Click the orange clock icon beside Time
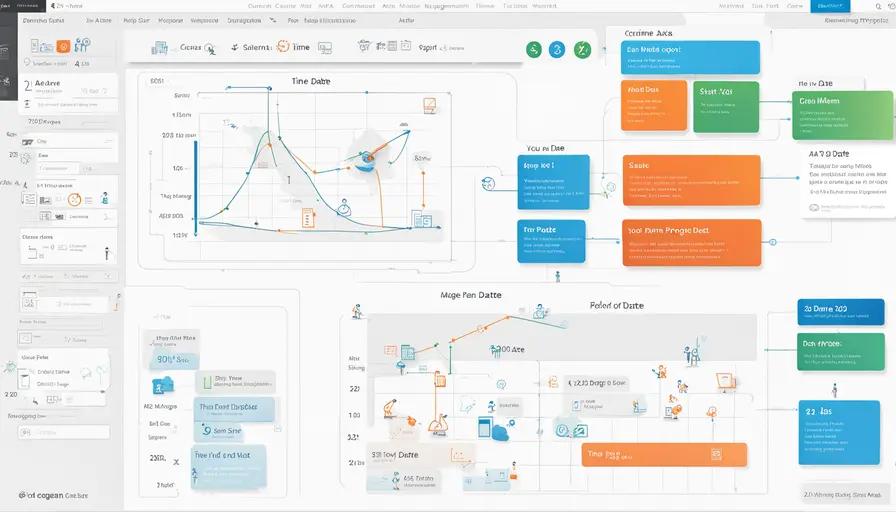Viewport: 896px width, 512px height. coord(283,46)
